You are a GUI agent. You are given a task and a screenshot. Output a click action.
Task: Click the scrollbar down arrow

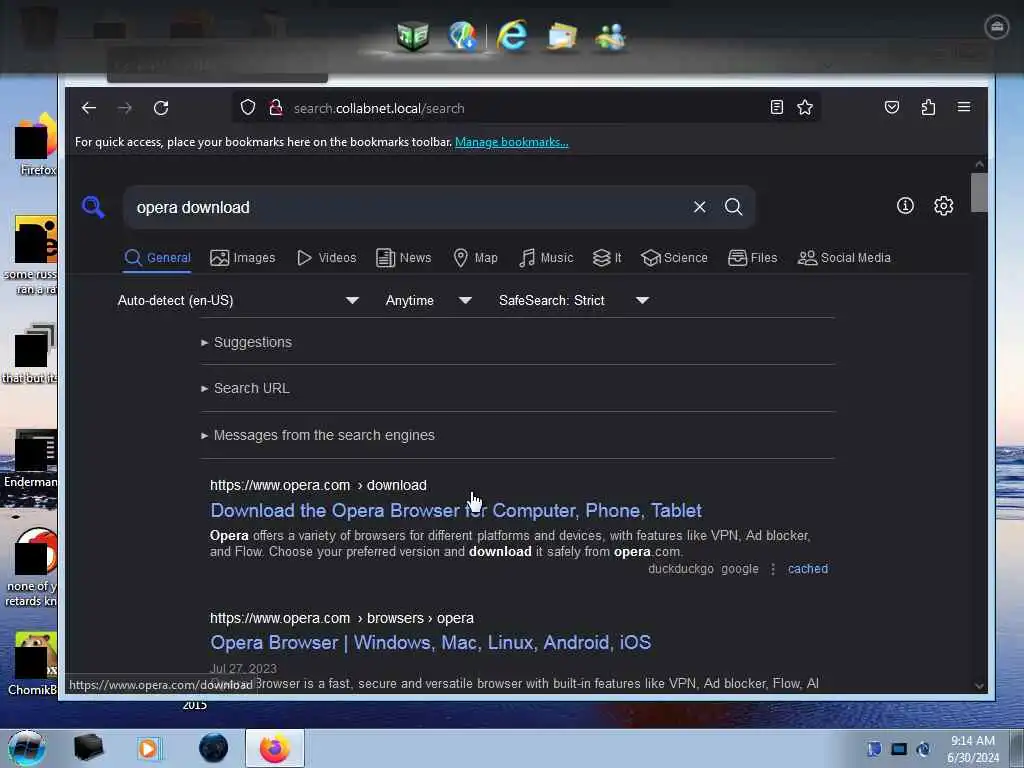[979, 686]
